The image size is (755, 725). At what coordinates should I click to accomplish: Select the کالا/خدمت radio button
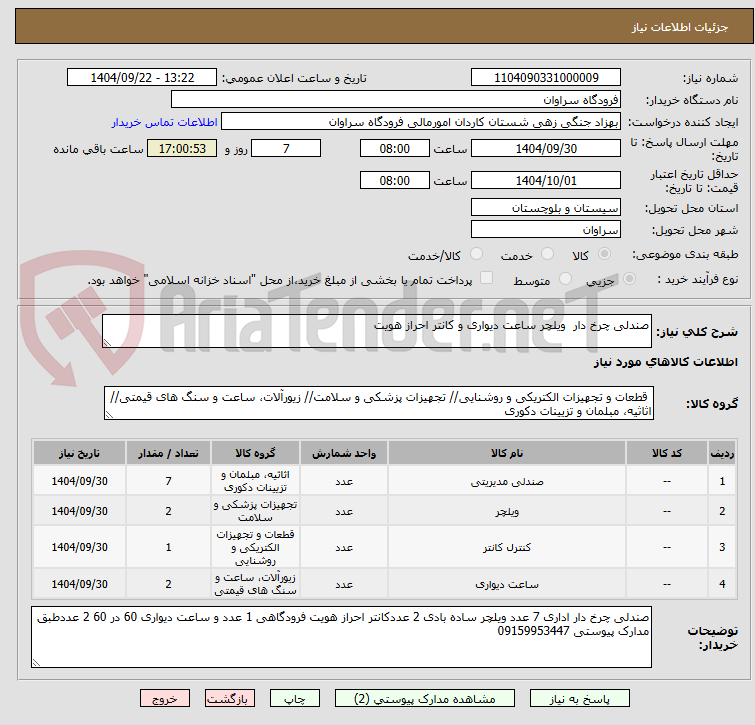click(x=476, y=254)
